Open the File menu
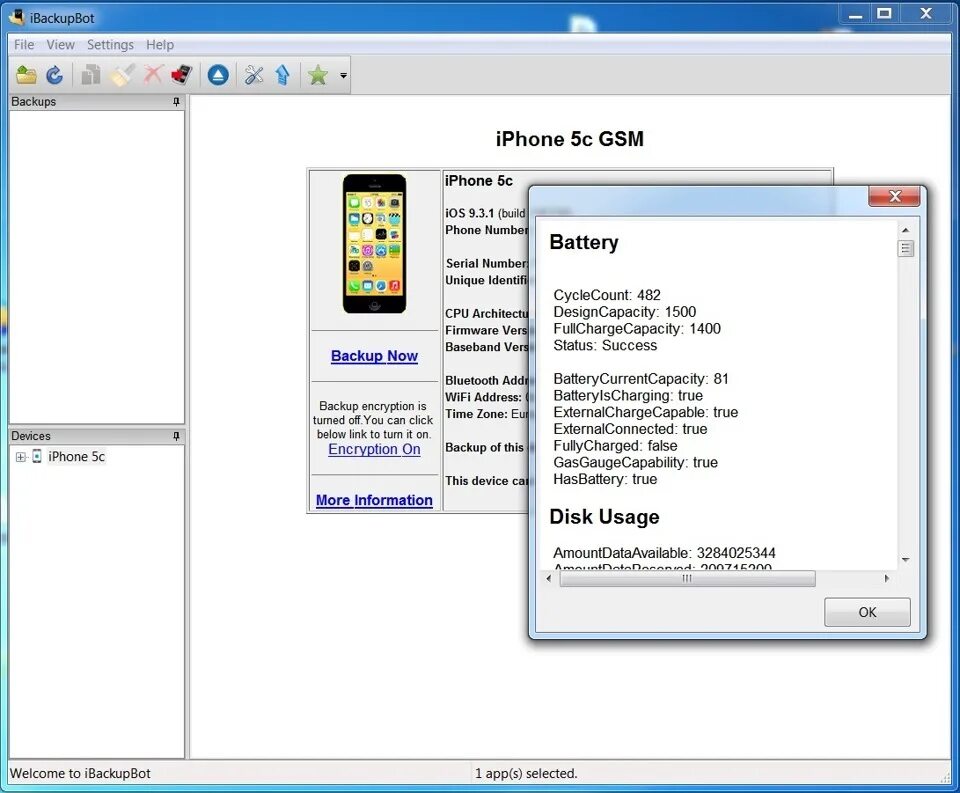Screen dimensions: 960x793 pos(24,45)
